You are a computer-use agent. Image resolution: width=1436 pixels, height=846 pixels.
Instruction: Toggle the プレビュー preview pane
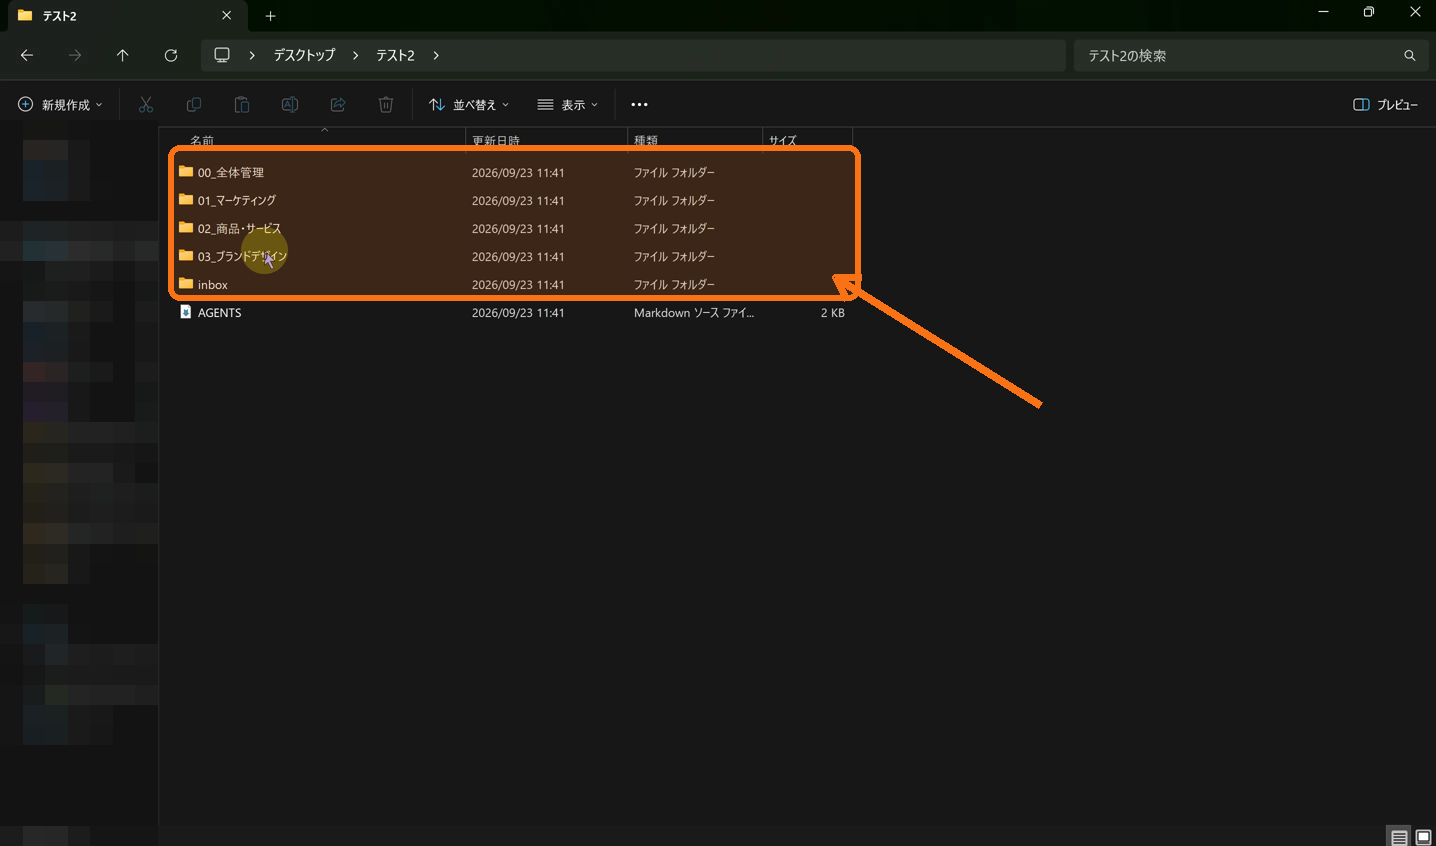(x=1385, y=104)
